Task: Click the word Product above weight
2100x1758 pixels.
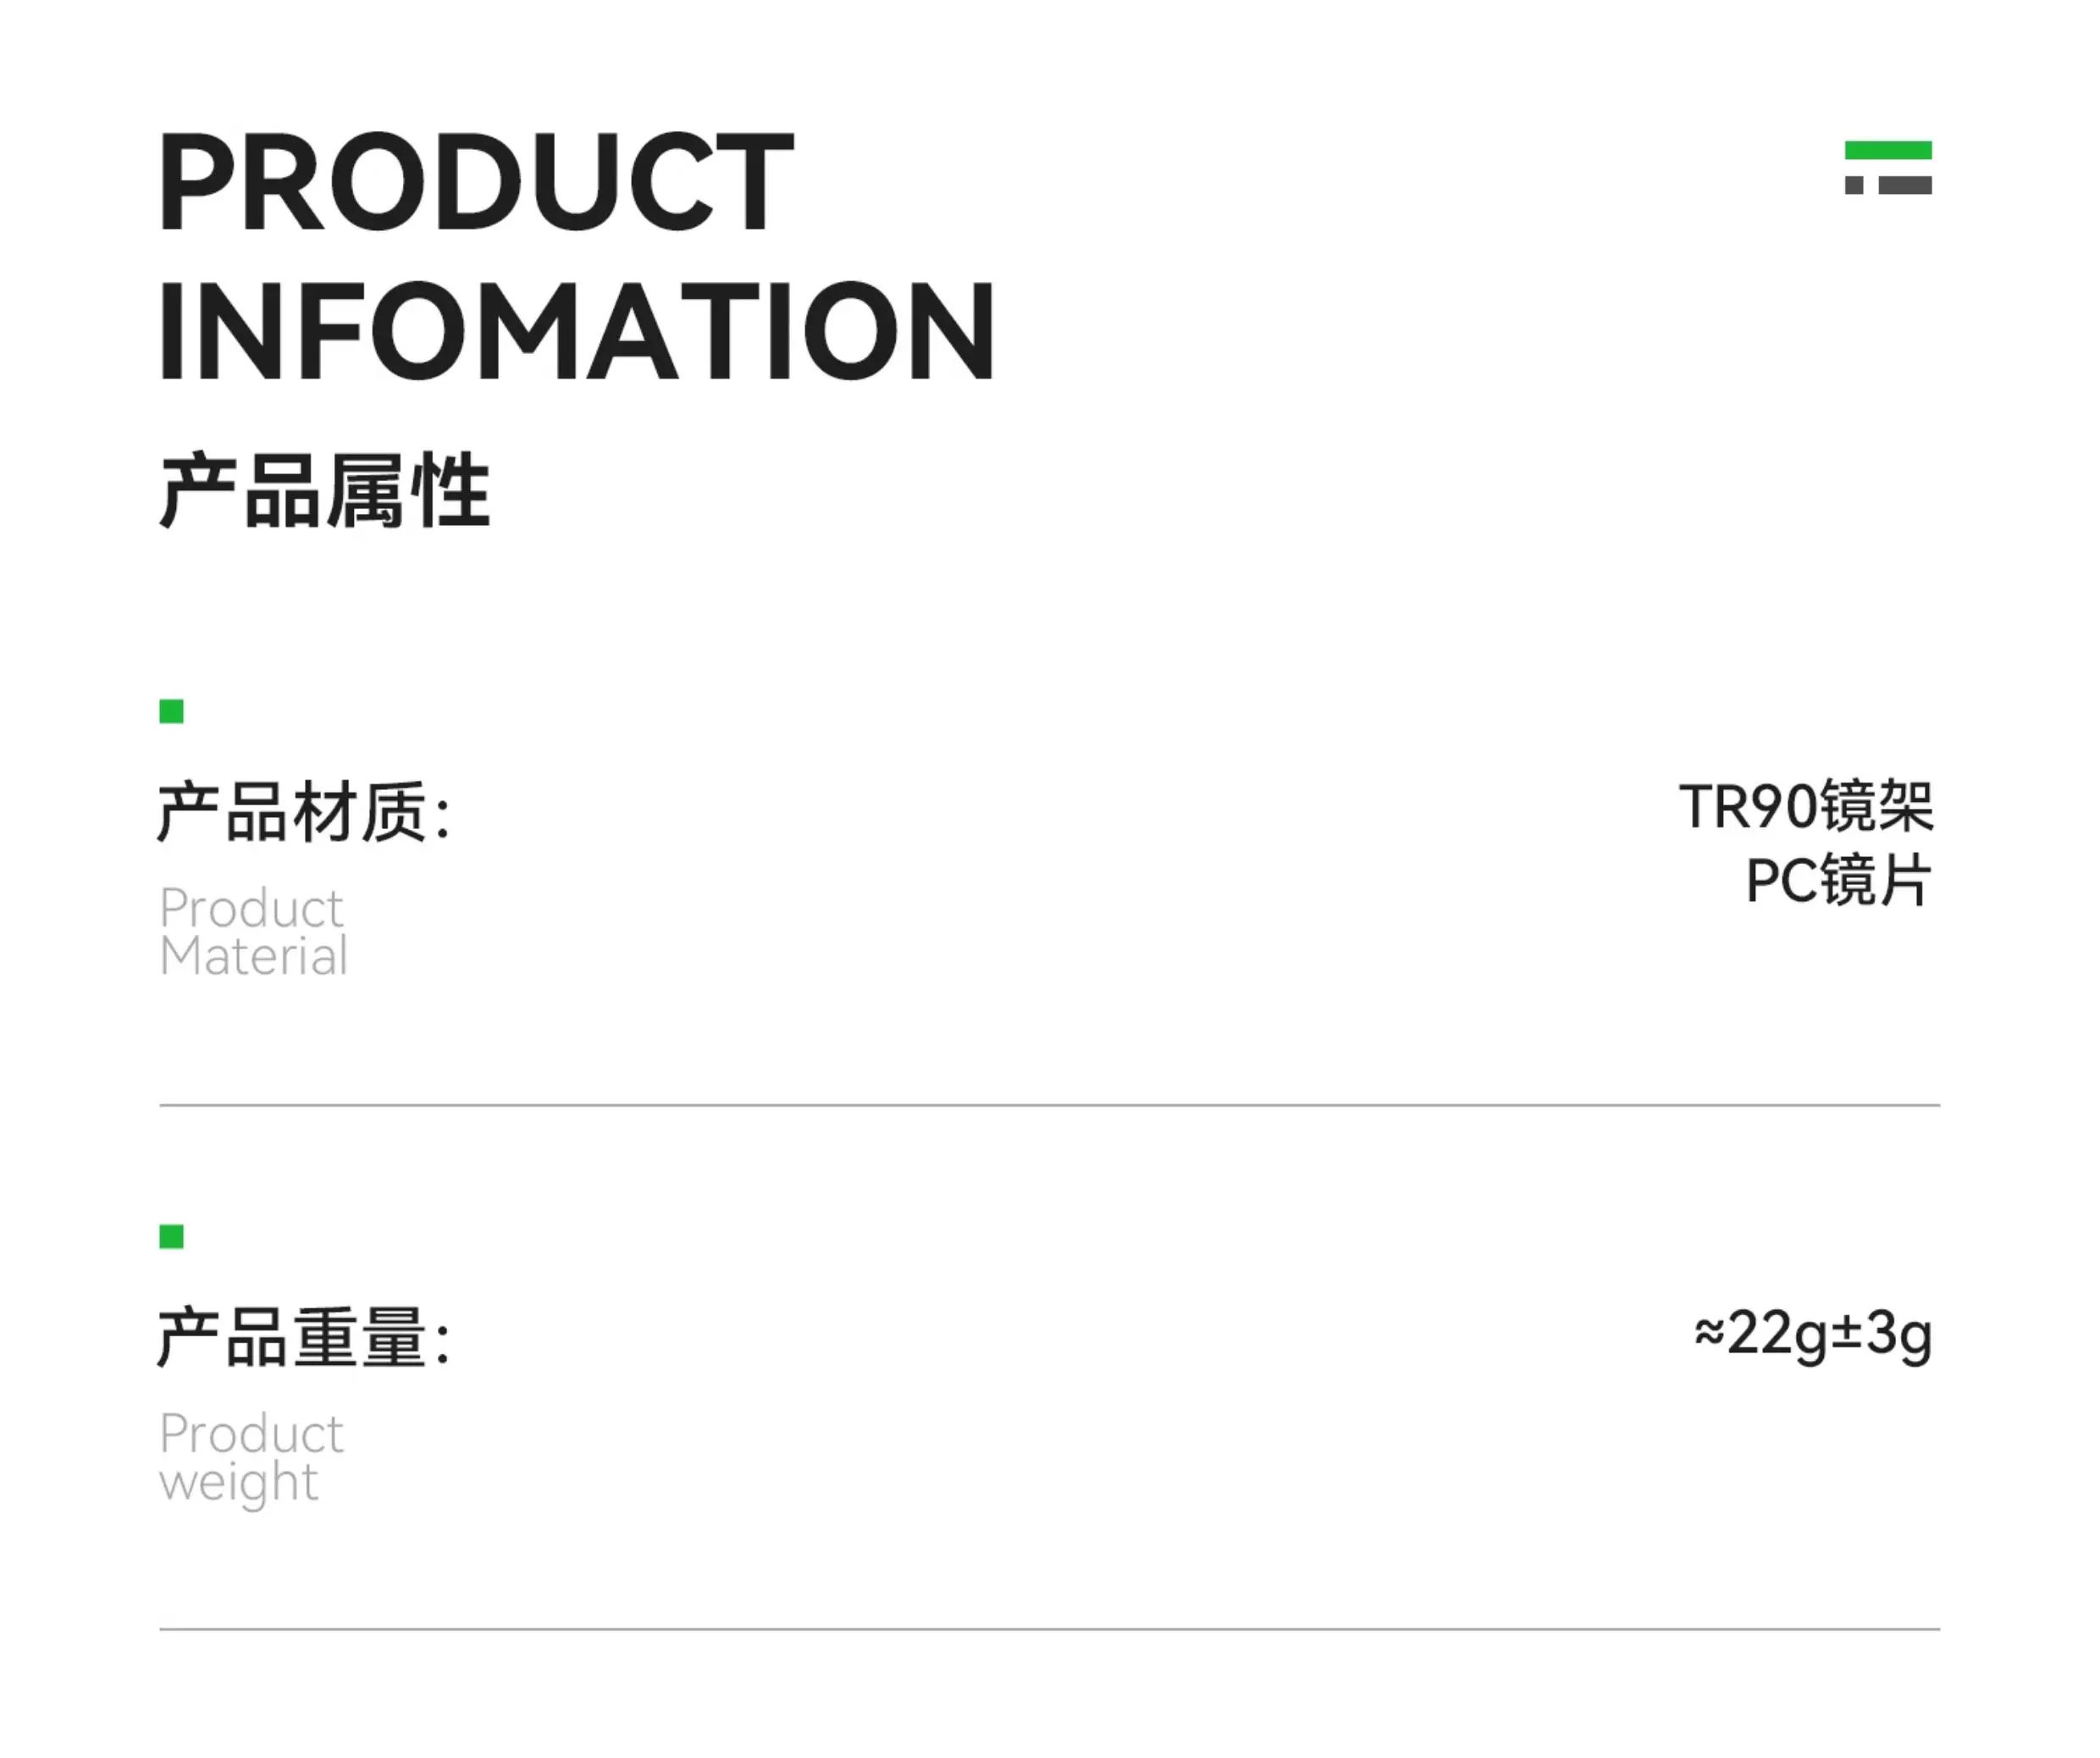Action: 251,1433
